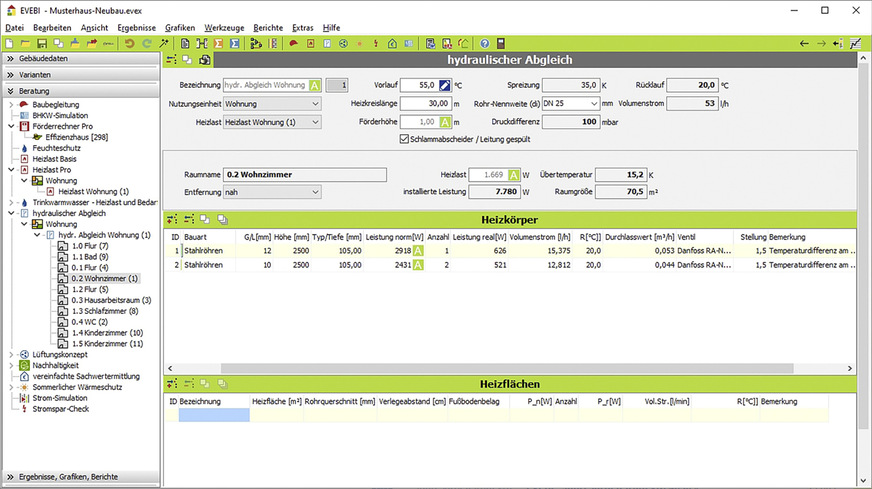Screen dimensions: 872x489
Task: Click the blue pencil icon beside Vorlauf
Action: coord(444,85)
